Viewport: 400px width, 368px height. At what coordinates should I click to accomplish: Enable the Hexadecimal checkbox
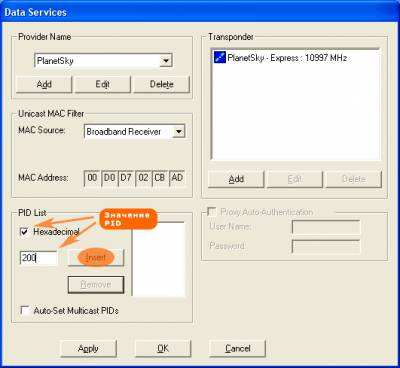click(24, 232)
